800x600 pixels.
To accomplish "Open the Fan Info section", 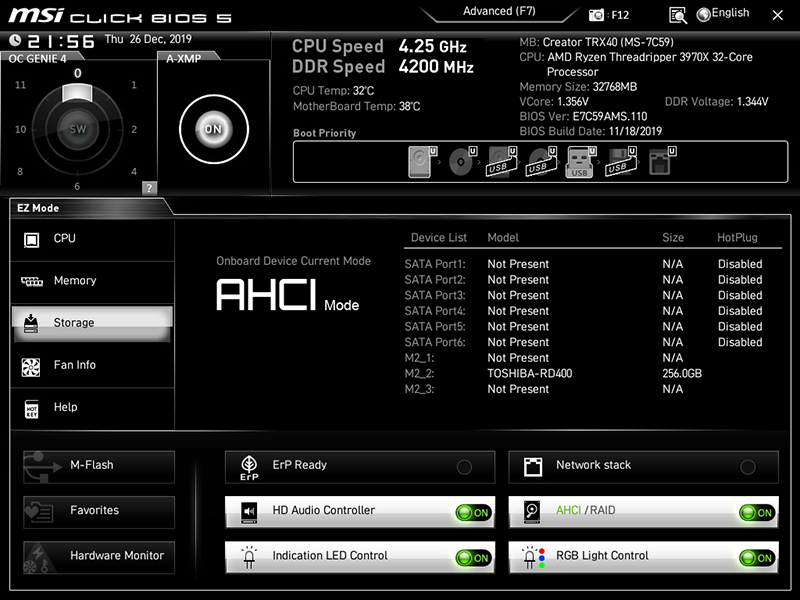I will pos(92,365).
